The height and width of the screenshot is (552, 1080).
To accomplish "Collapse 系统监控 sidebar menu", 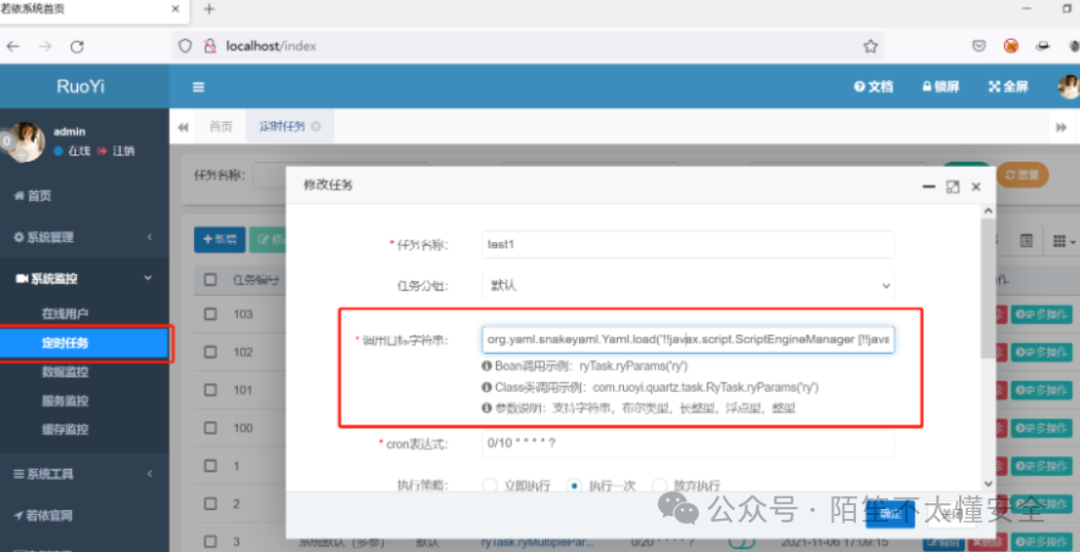I will tap(84, 278).
